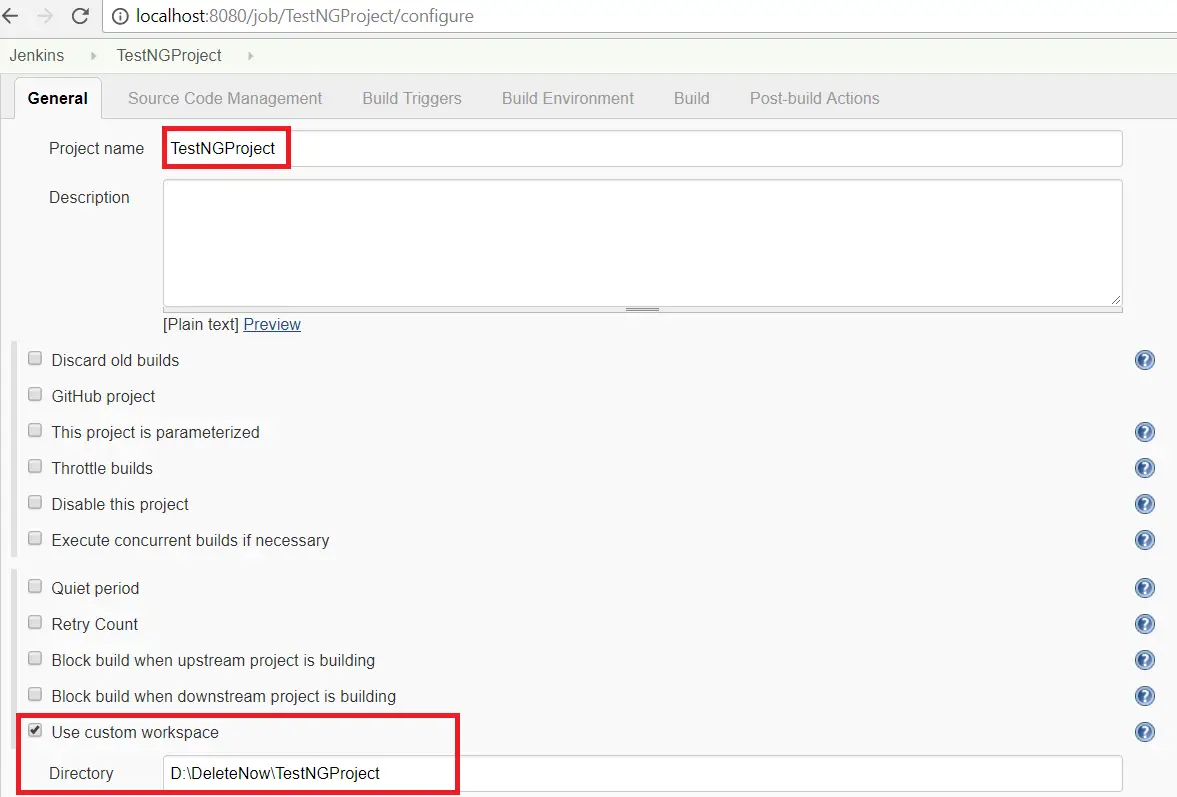Go to Build Triggers tab
Screen dimensions: 1177x797
tap(412, 98)
